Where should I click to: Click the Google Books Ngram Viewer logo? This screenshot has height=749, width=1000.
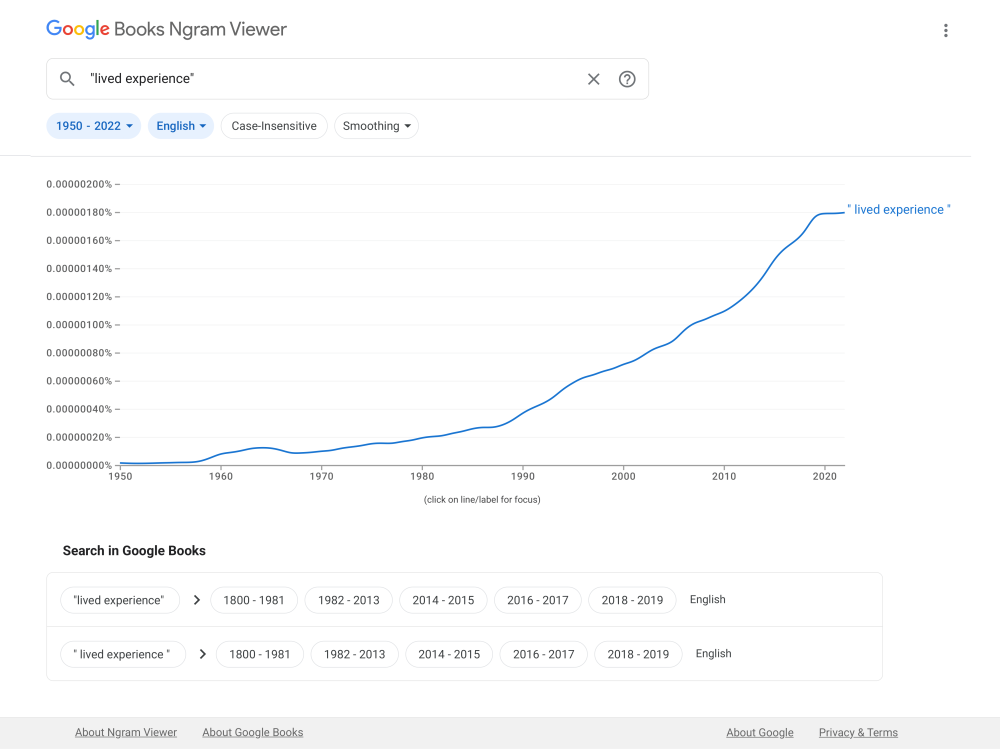pos(166,29)
